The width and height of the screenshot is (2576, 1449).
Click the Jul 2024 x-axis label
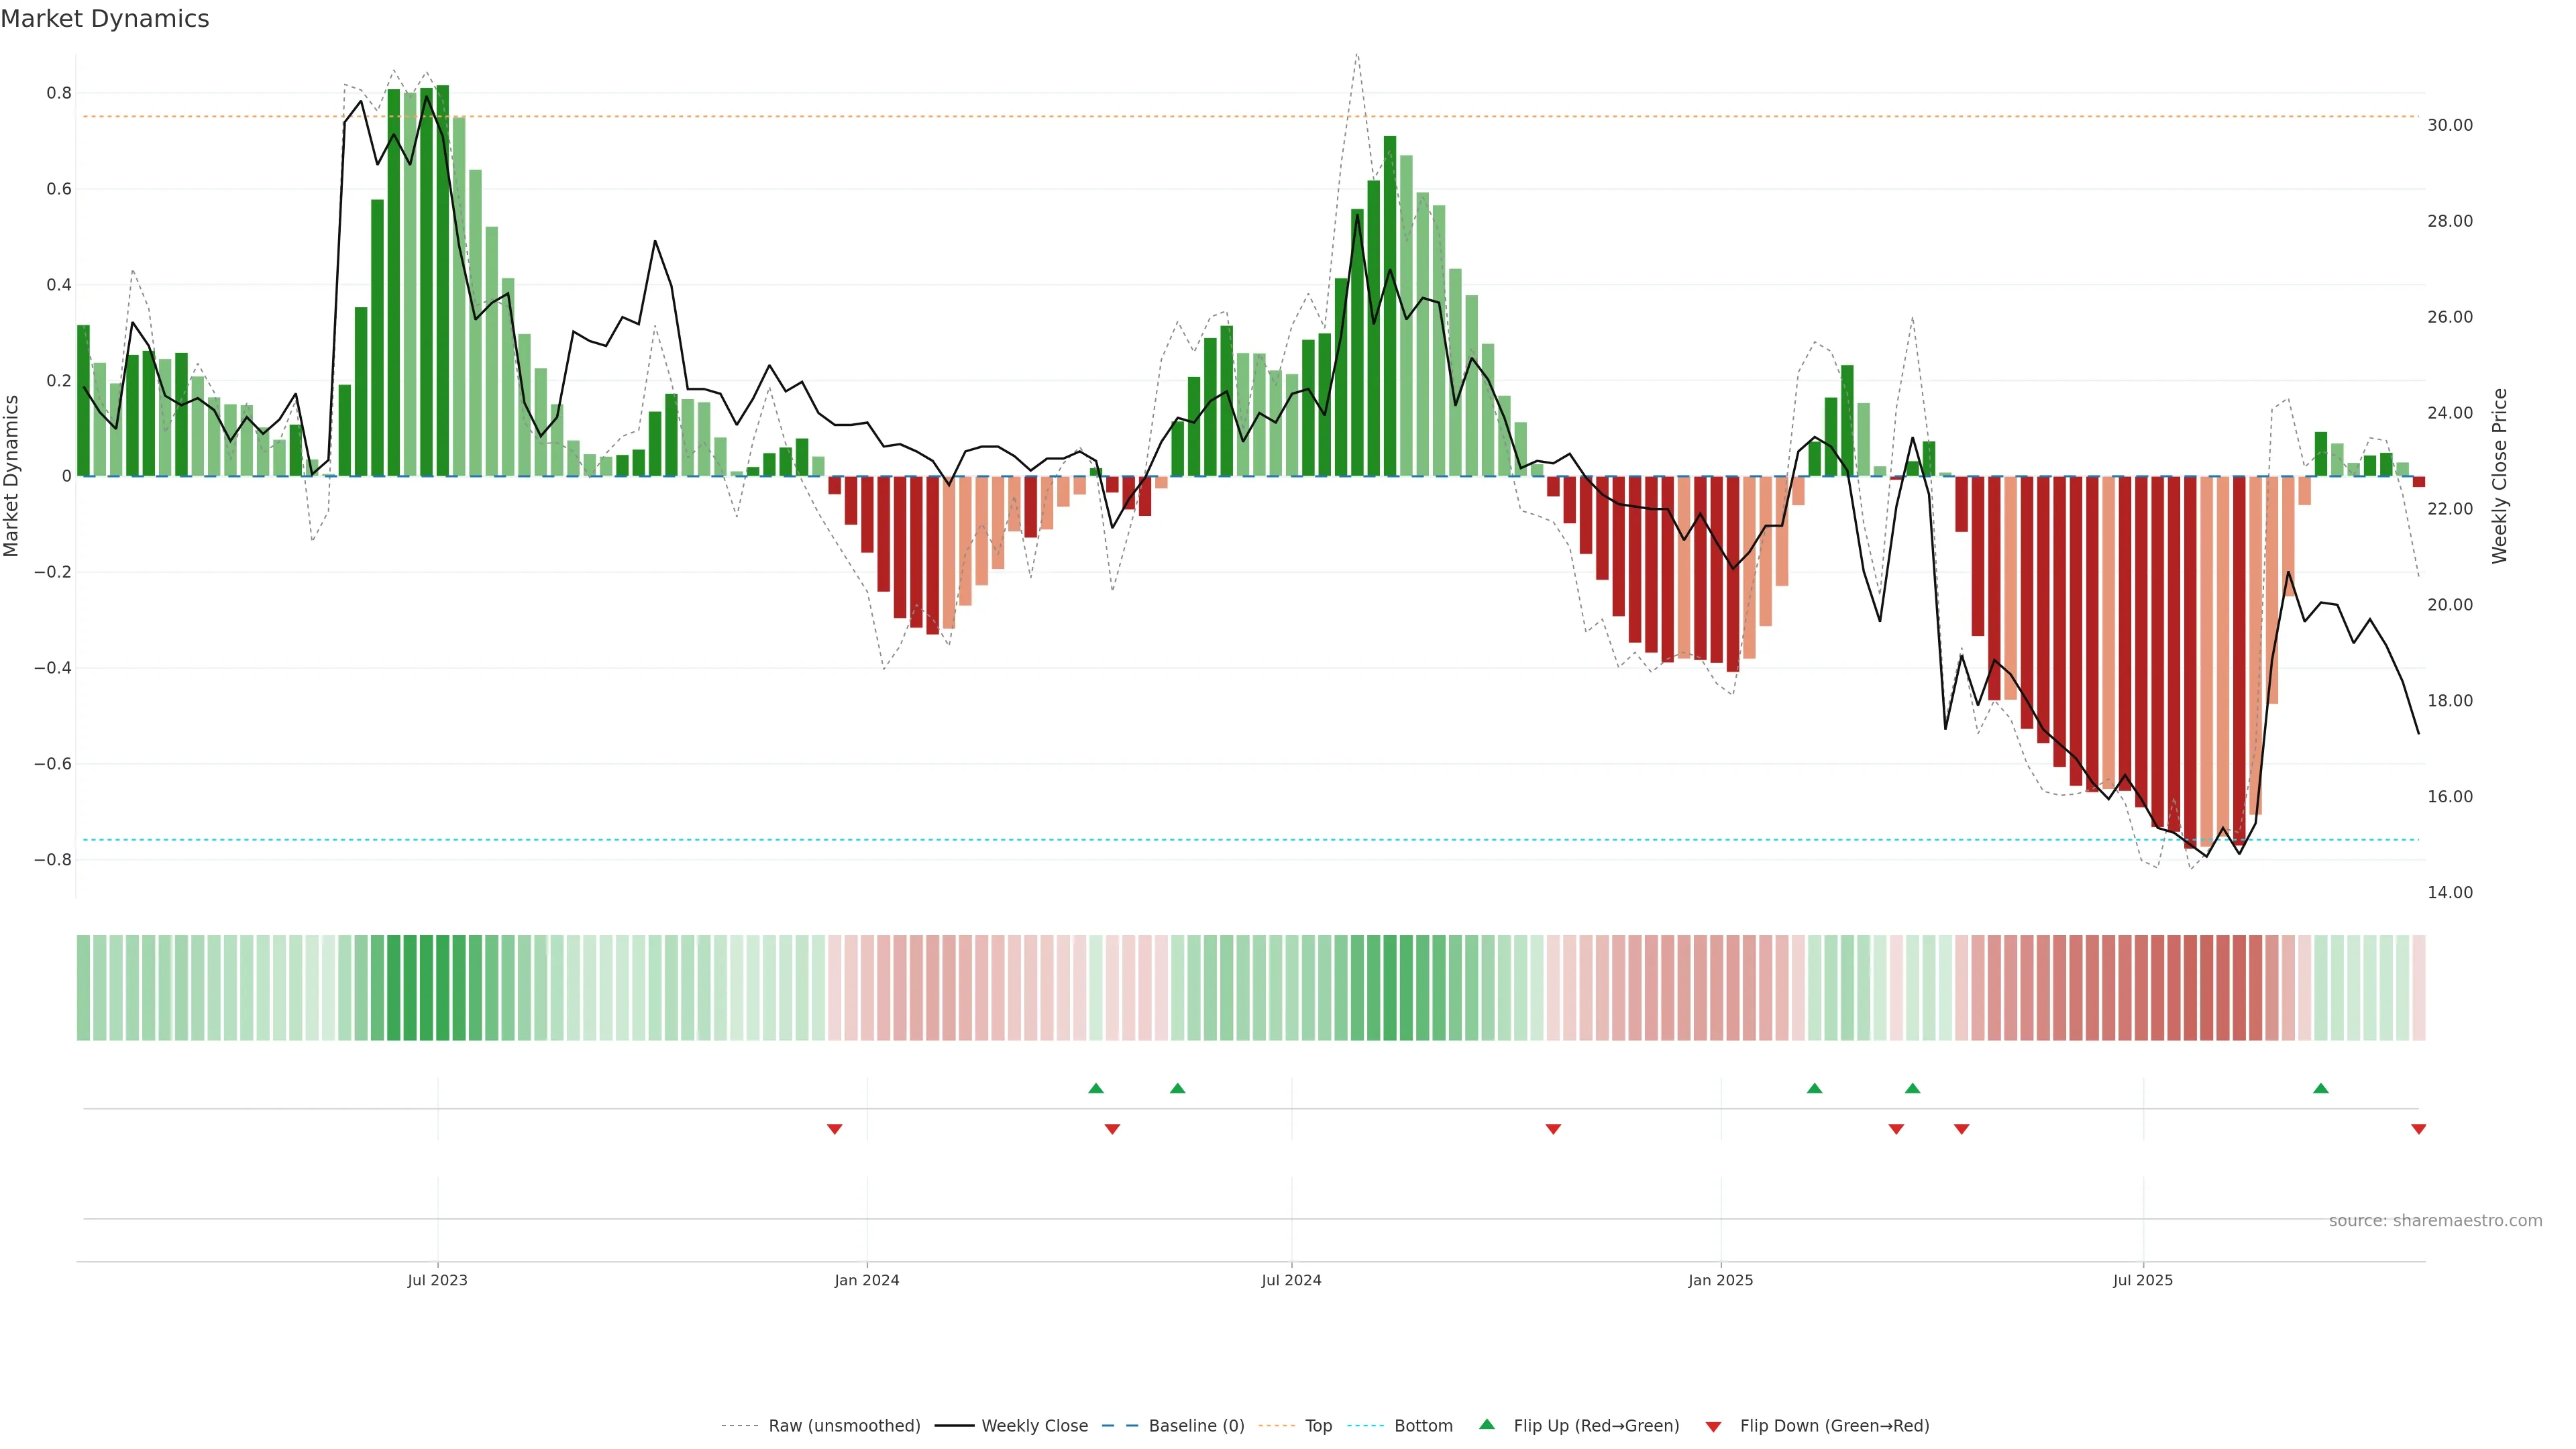click(x=1291, y=1280)
